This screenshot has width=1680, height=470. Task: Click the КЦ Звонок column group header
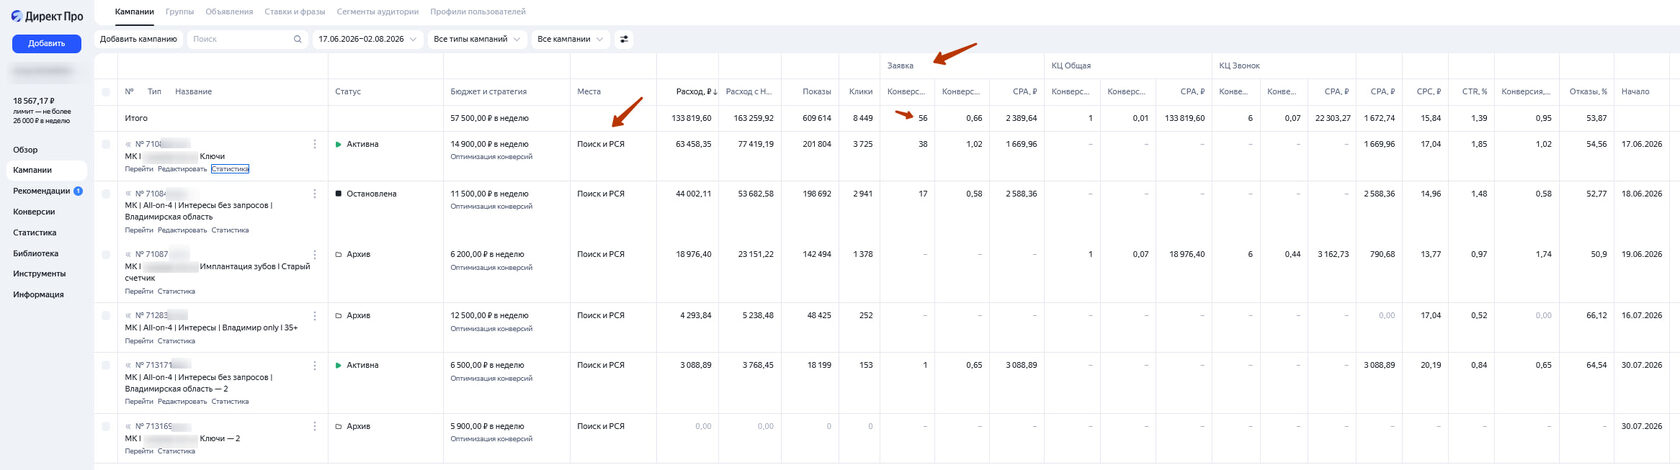[1239, 66]
